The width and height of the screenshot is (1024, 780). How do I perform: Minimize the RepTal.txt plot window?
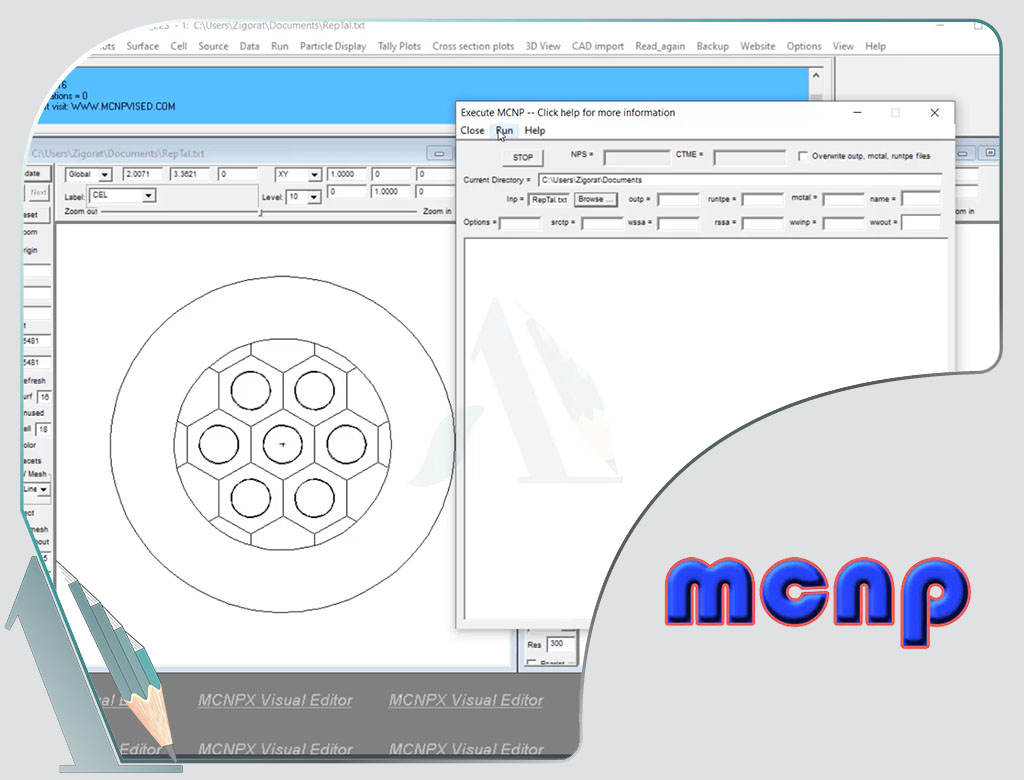(x=437, y=153)
